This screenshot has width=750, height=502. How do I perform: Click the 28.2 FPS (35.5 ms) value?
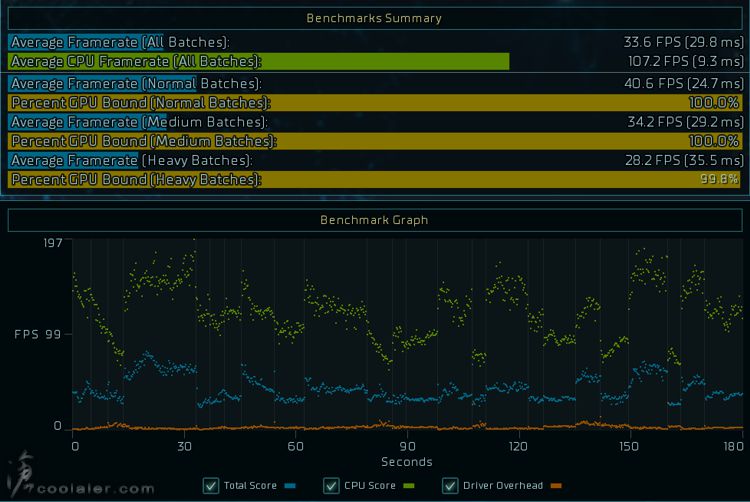pyautogui.click(x=684, y=160)
